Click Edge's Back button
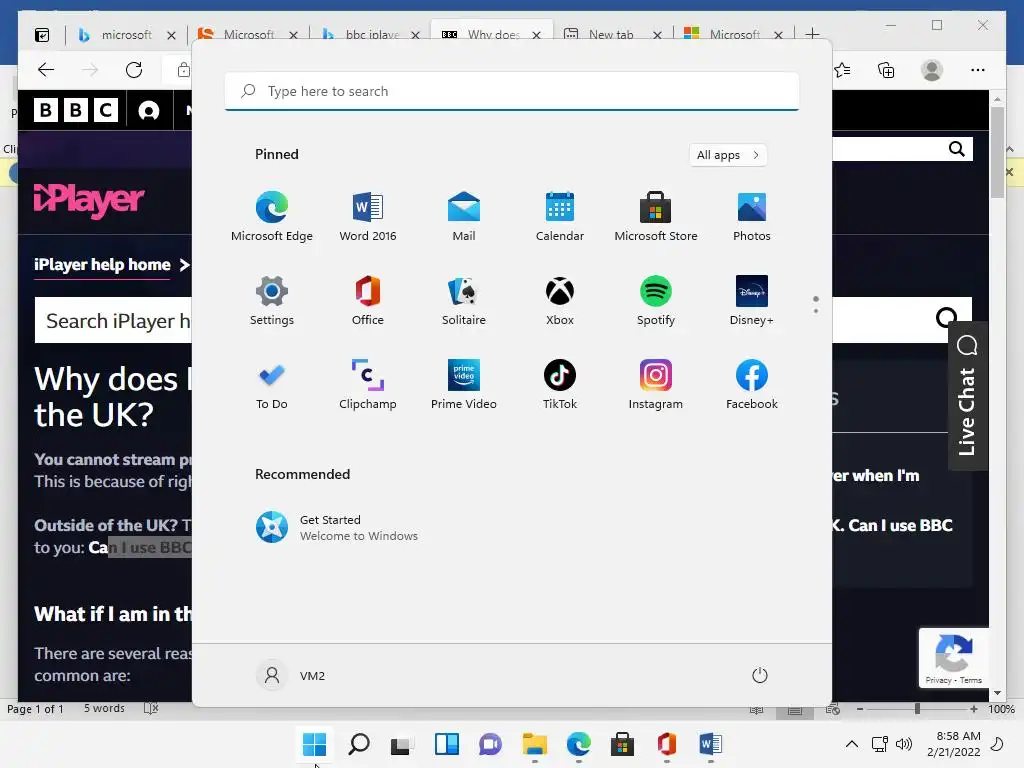The width and height of the screenshot is (1024, 768). click(x=46, y=70)
